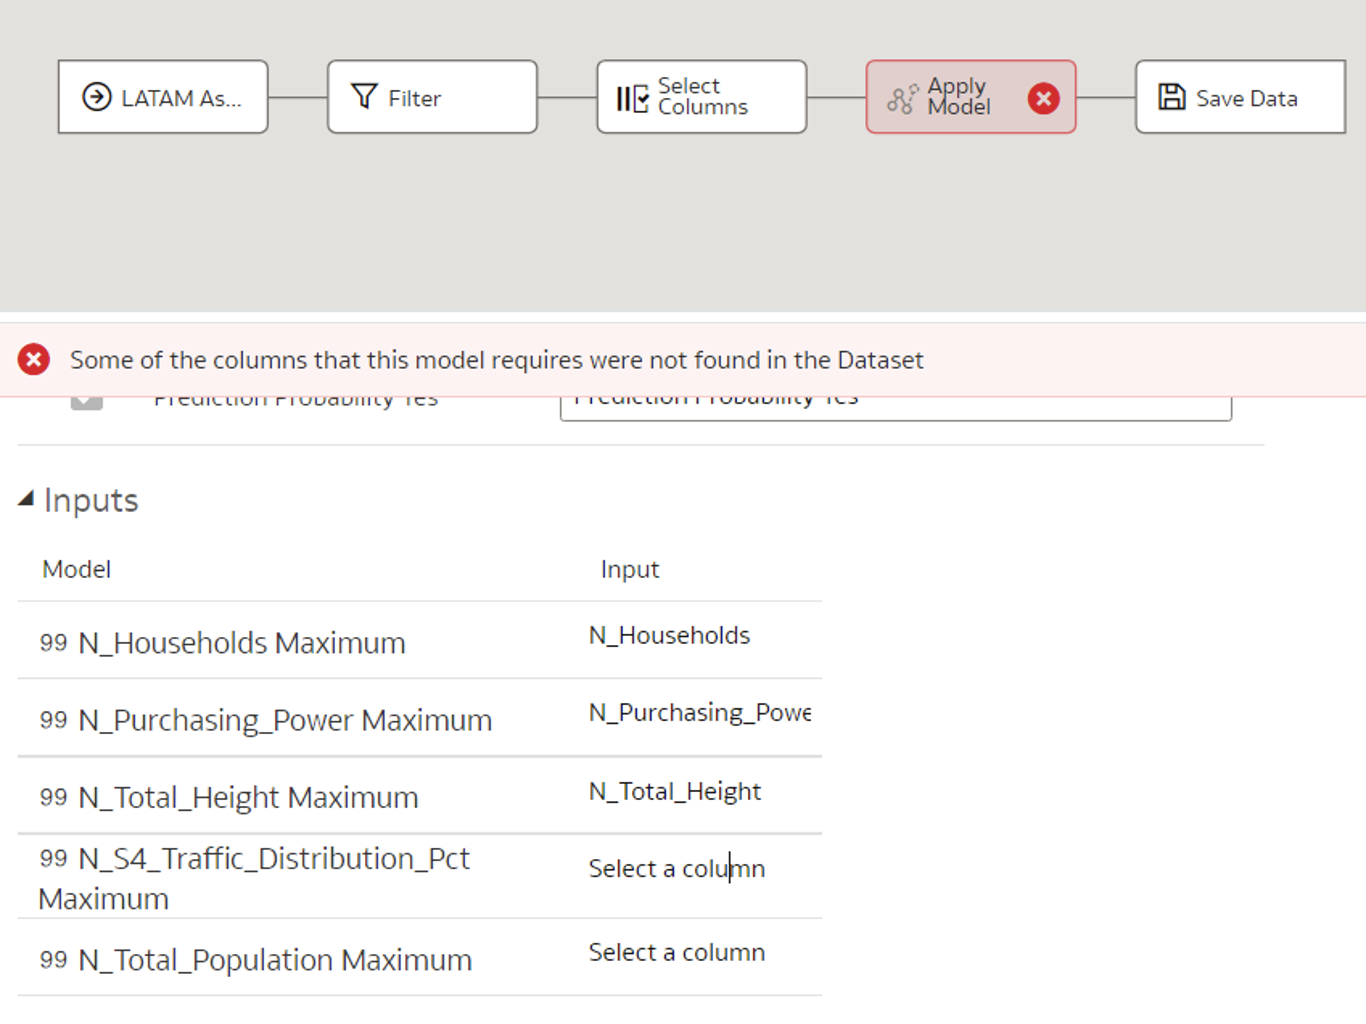Viewport: 1366px width, 1024px height.
Task: Click the red error icon in the message banner
Action: (34, 359)
